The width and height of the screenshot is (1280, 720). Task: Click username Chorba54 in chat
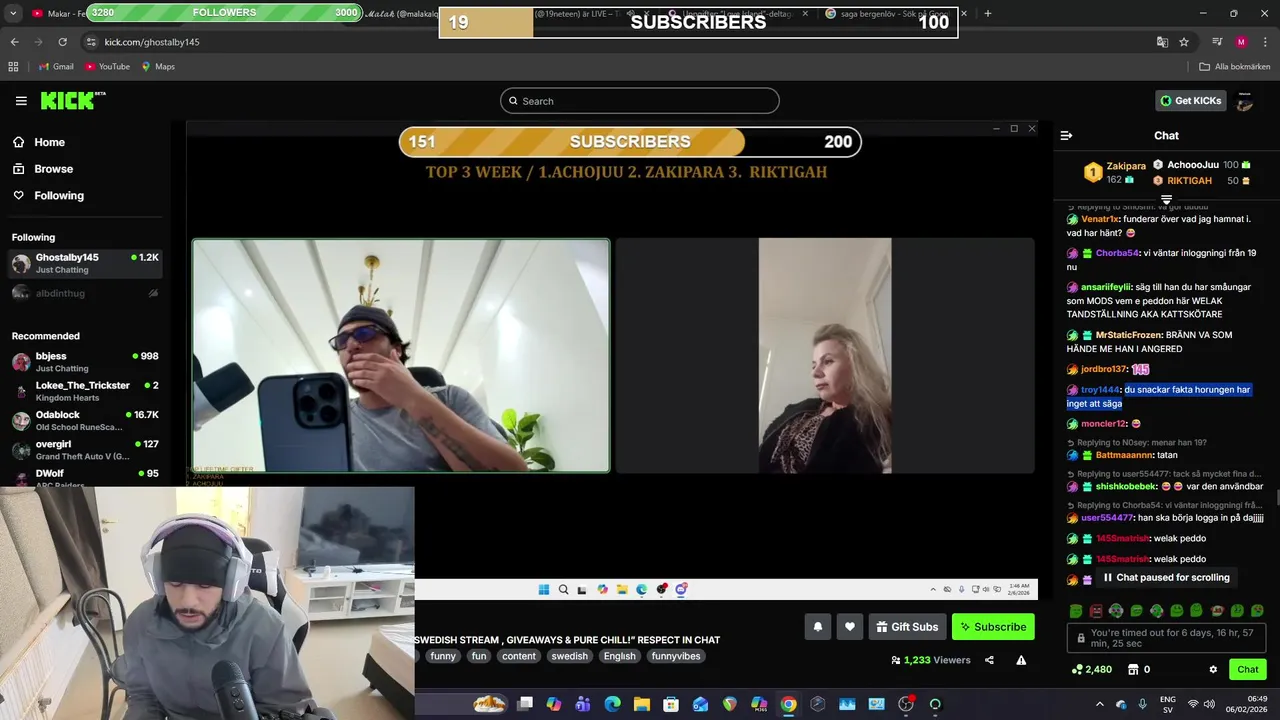coord(1117,253)
